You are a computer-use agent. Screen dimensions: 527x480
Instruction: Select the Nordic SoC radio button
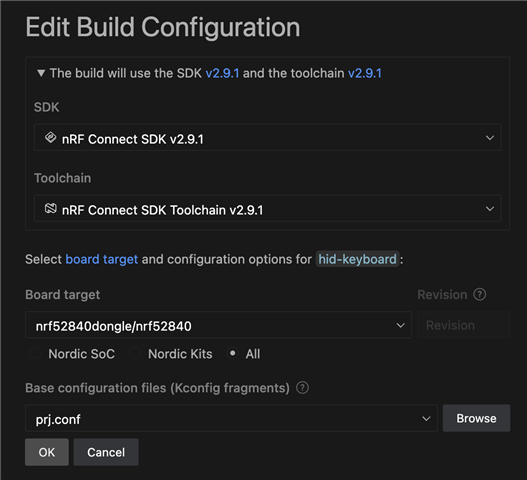coord(35,353)
